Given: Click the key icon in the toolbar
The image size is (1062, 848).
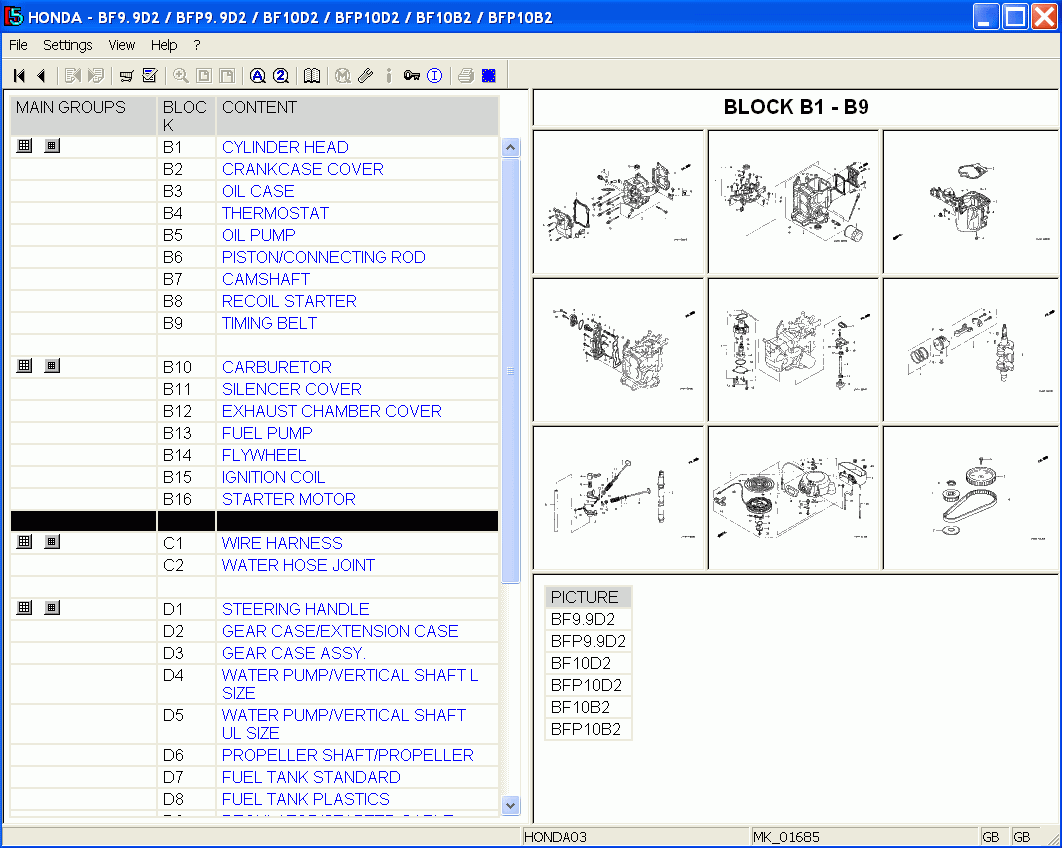Looking at the screenshot, I should [412, 76].
